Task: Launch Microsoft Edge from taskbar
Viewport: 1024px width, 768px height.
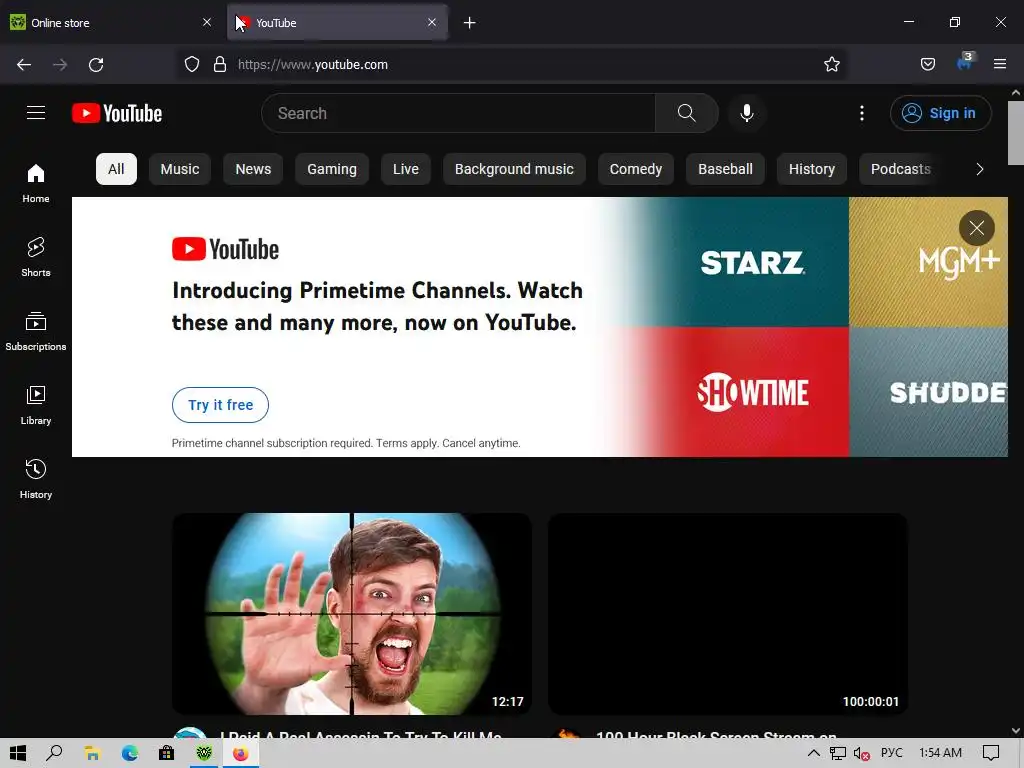Action: pyautogui.click(x=129, y=753)
